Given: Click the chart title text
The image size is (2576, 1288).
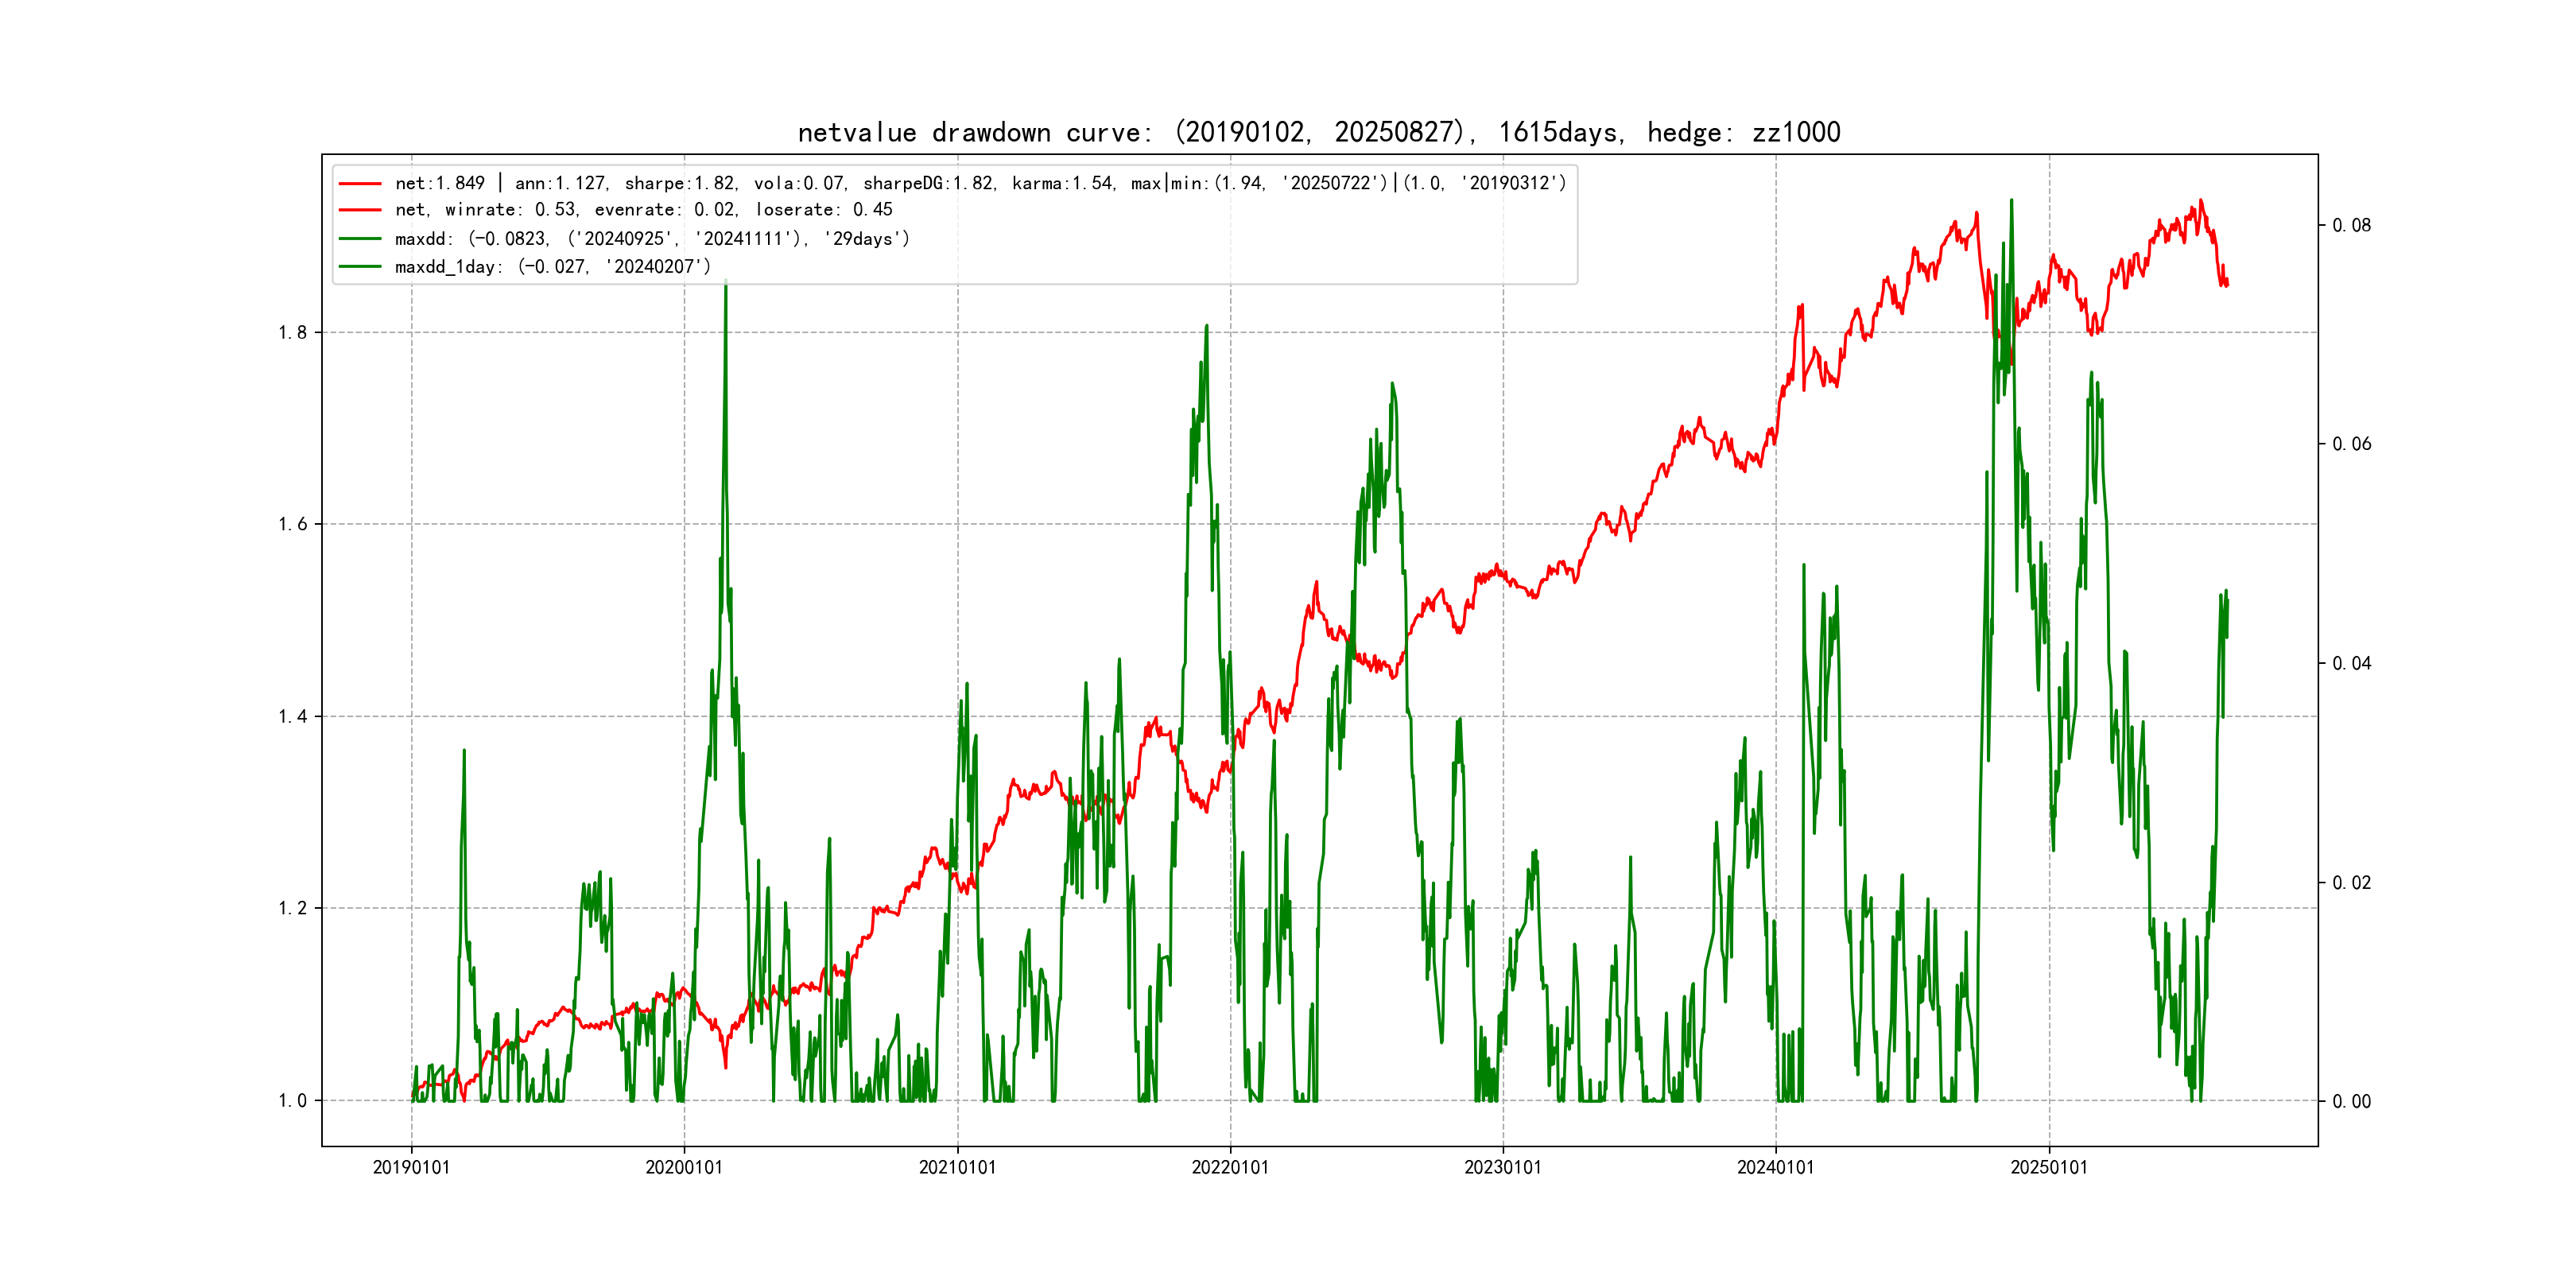Looking at the screenshot, I should 1319,132.
